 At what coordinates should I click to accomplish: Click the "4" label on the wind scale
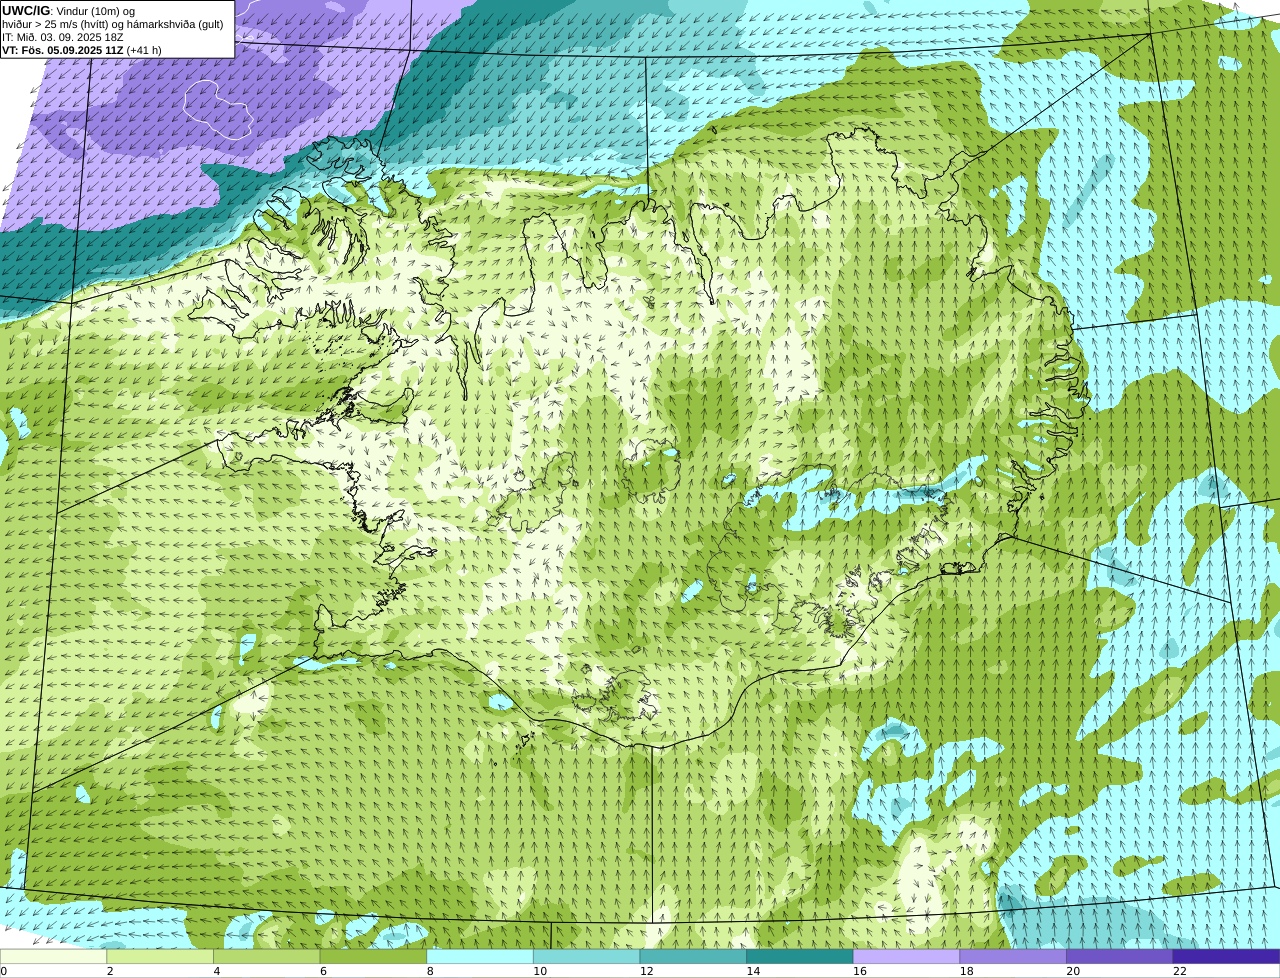217,971
